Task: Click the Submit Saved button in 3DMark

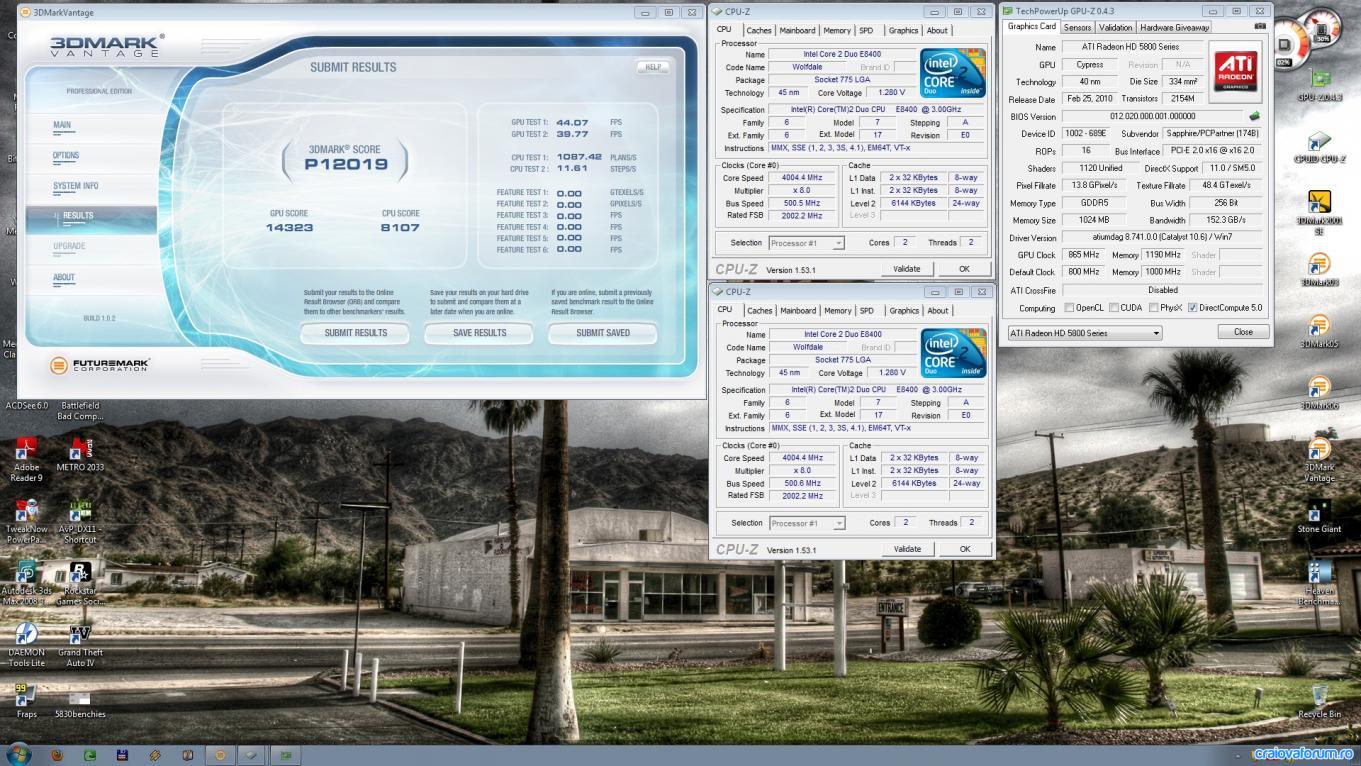Action: point(603,333)
